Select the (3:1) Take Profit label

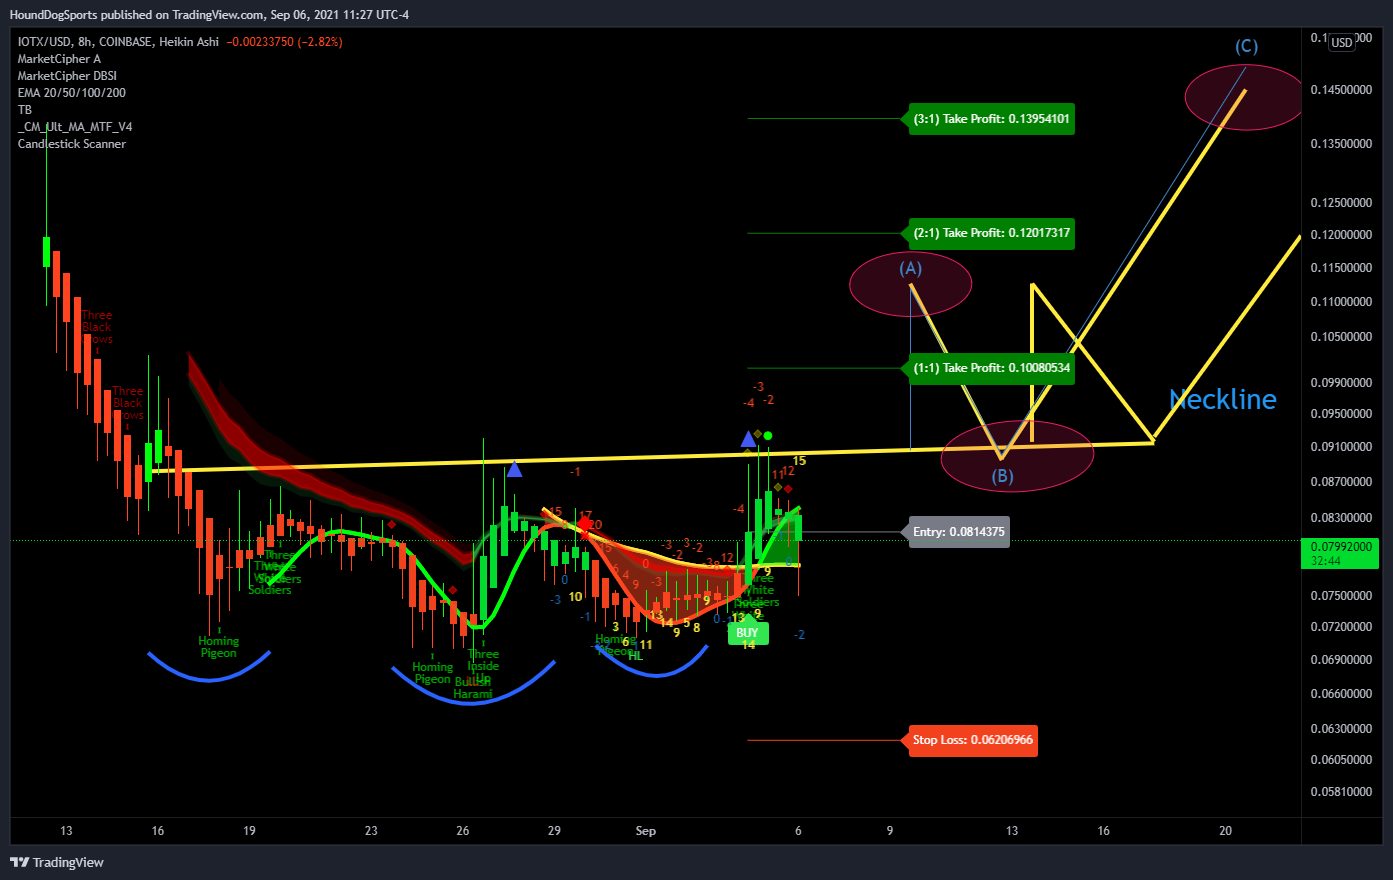pyautogui.click(x=991, y=119)
